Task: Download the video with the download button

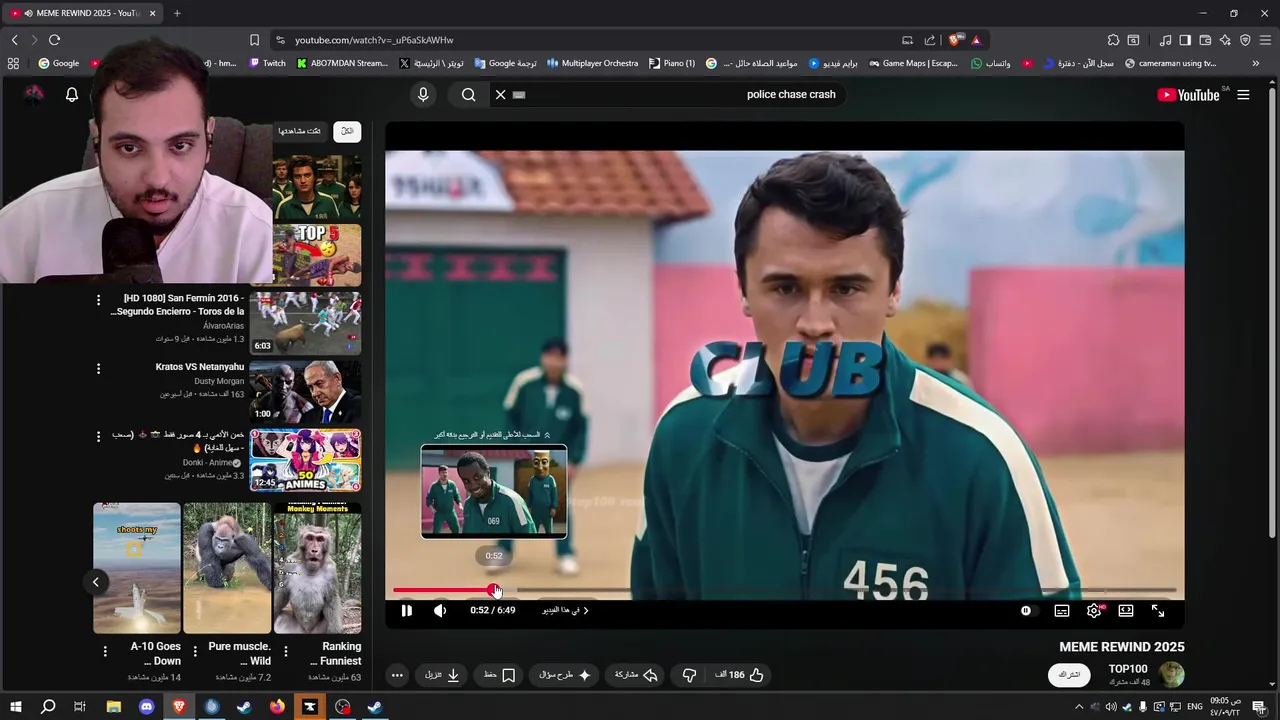Action: 442,675
